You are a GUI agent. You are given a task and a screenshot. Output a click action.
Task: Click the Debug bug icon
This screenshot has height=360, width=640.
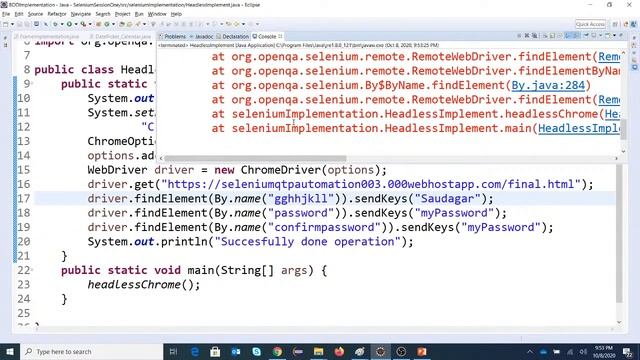[55, 24]
